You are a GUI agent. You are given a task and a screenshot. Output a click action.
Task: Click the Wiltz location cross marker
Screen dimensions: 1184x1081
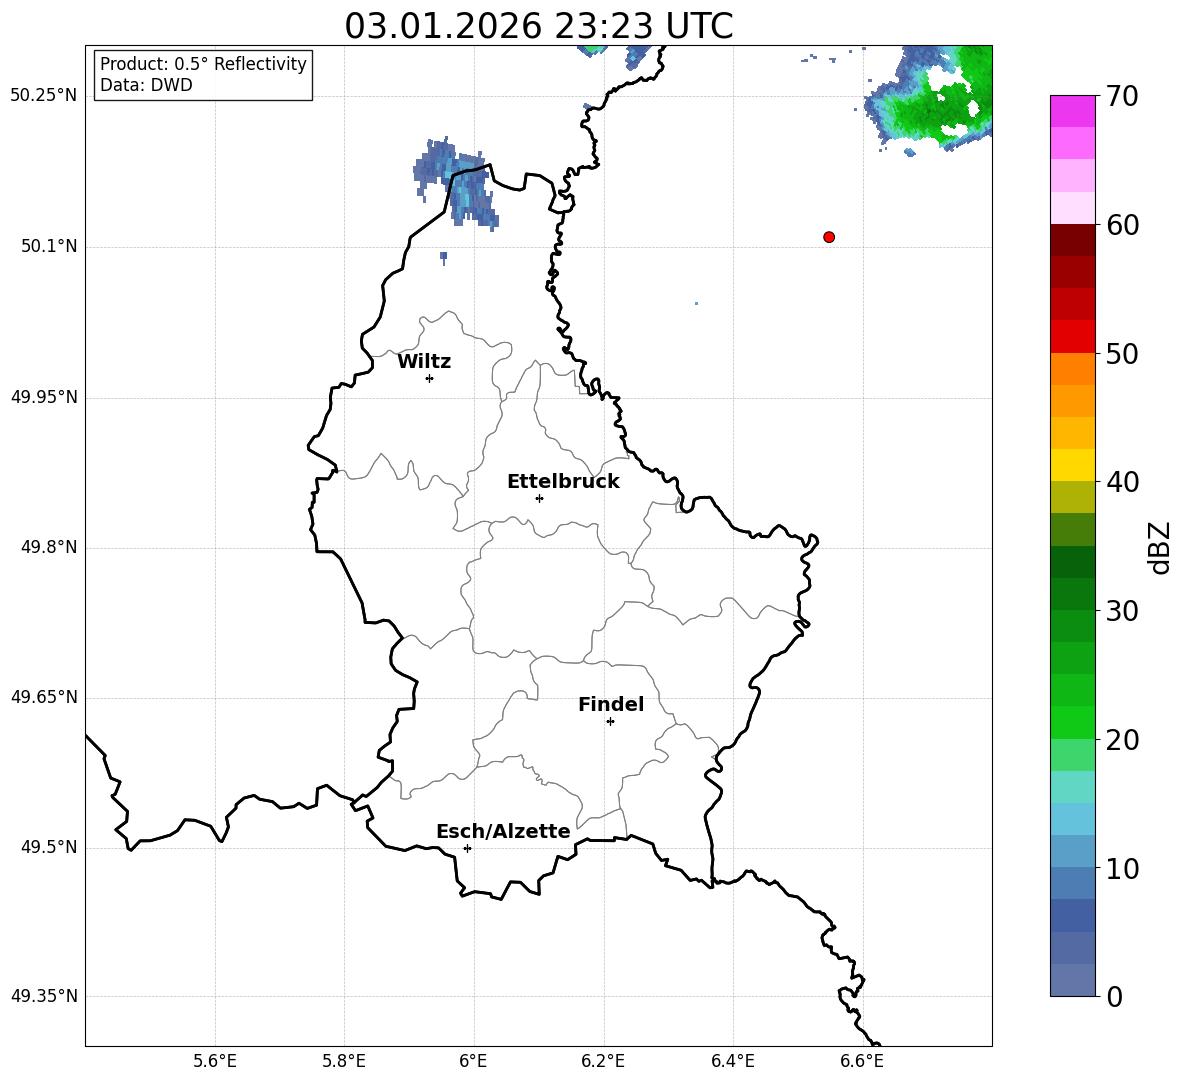coord(430,378)
